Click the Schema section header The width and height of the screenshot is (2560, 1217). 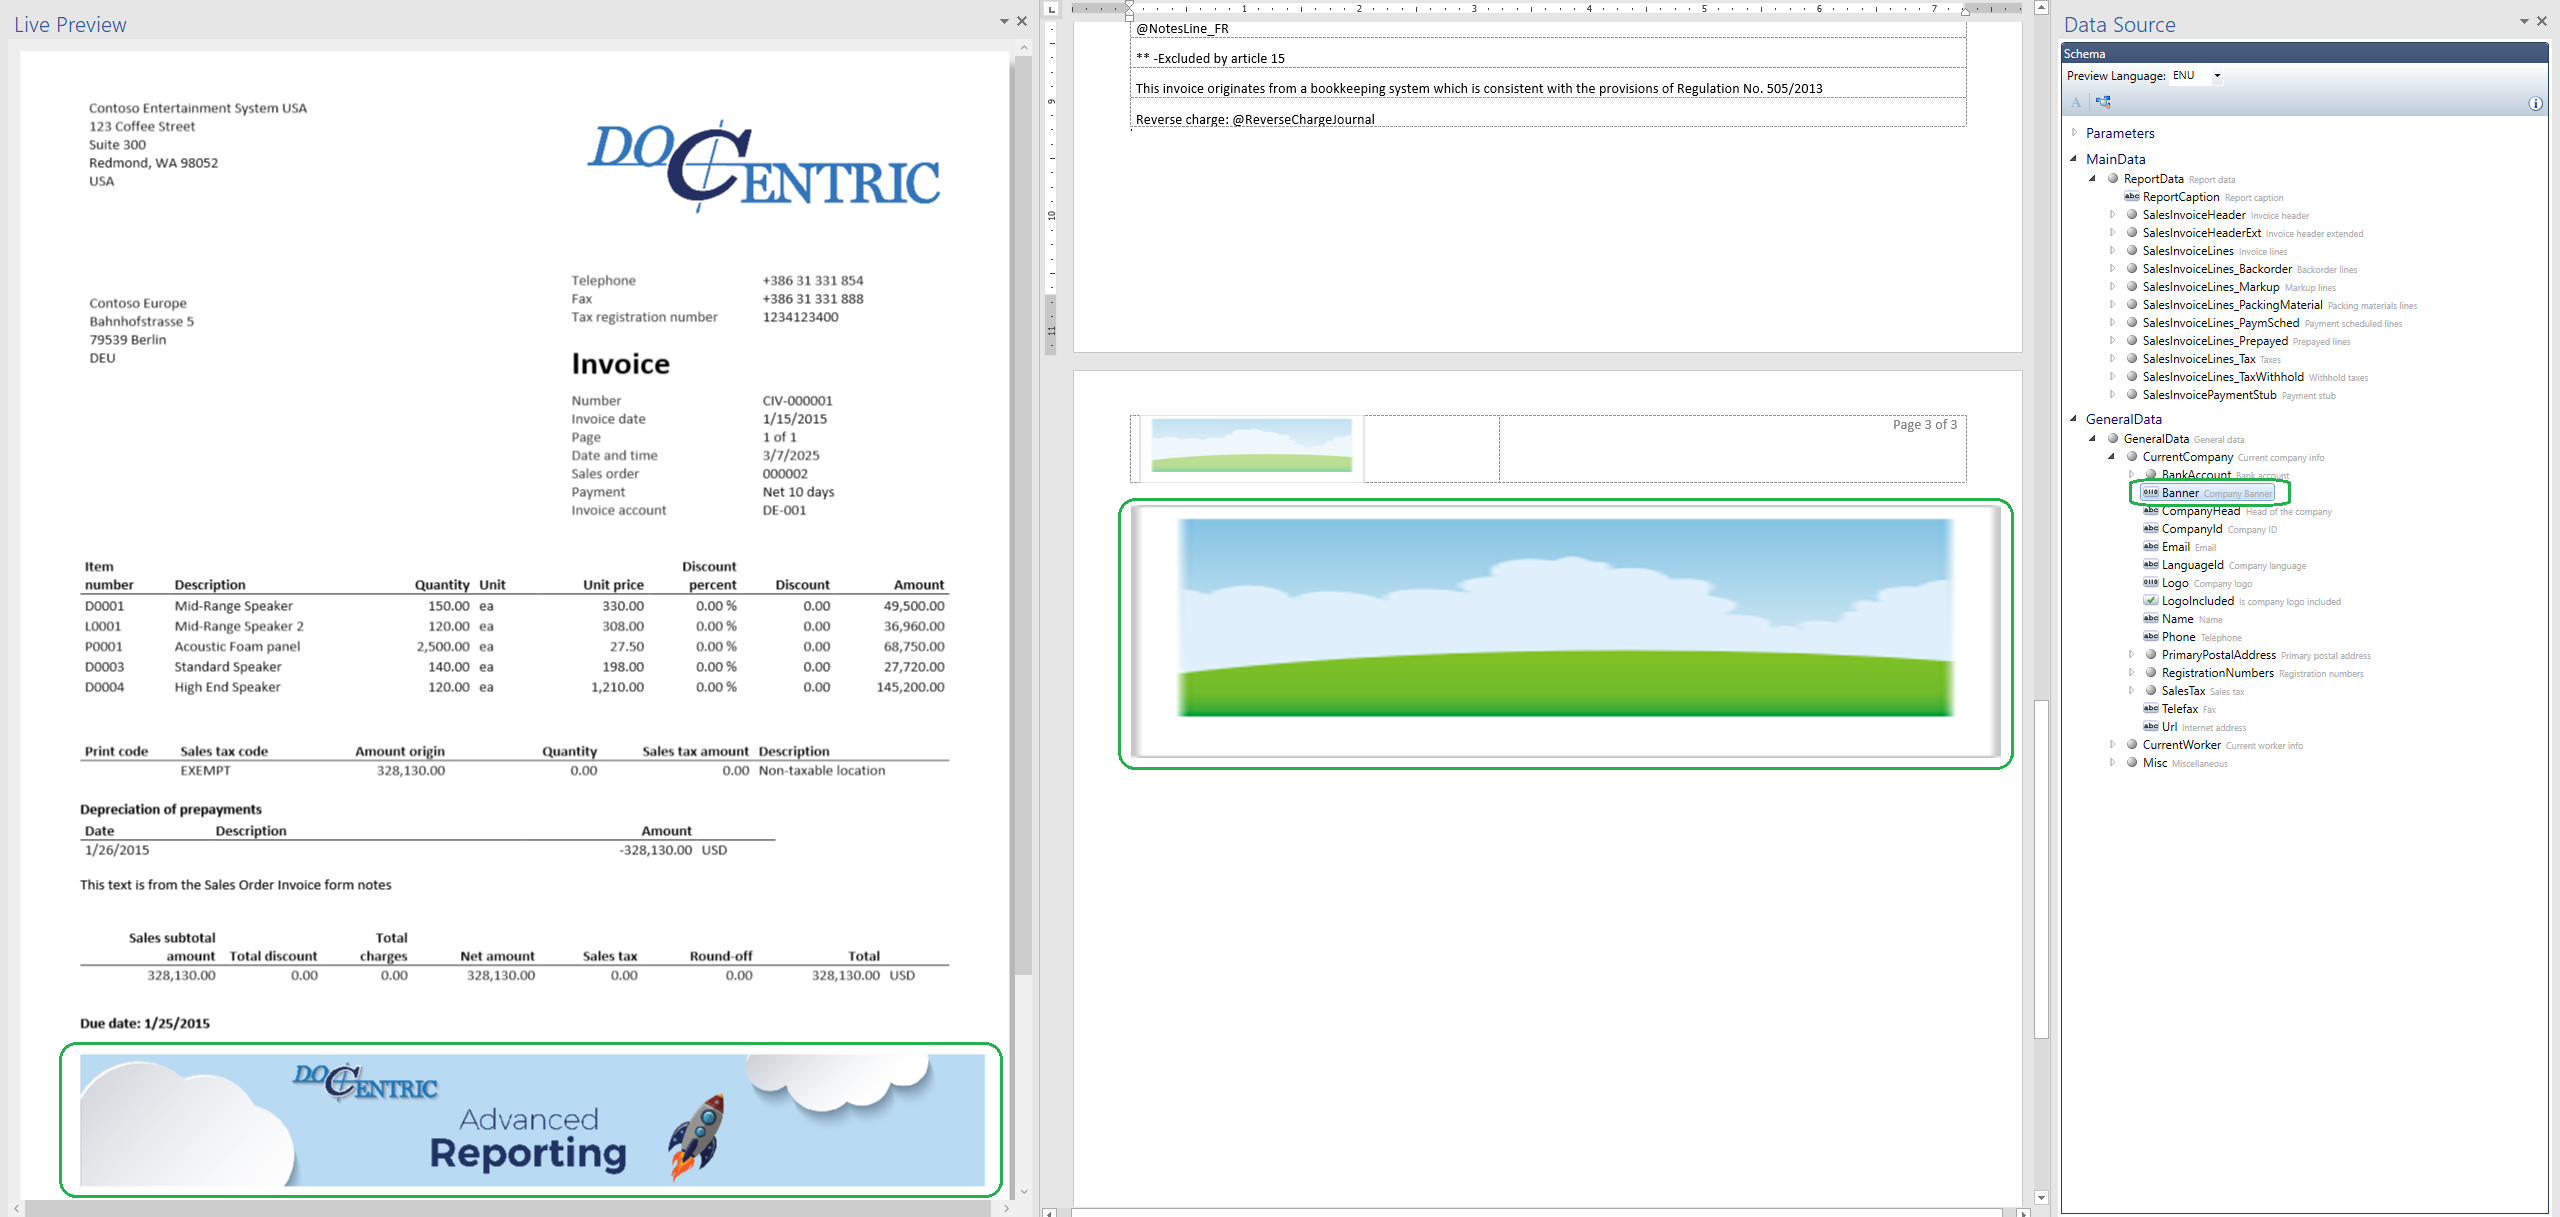(x=2304, y=54)
